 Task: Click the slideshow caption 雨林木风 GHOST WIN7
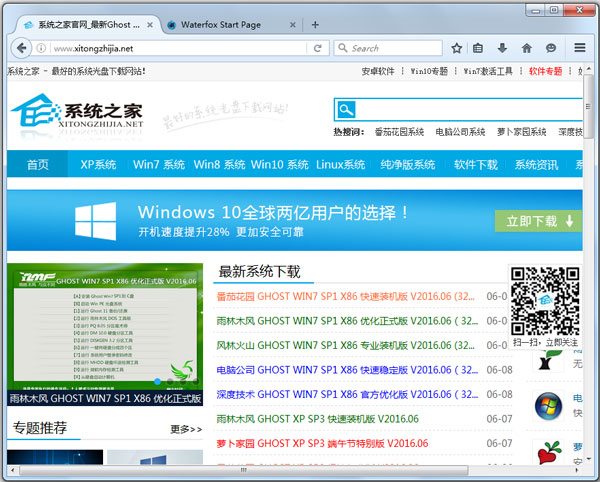[105, 398]
